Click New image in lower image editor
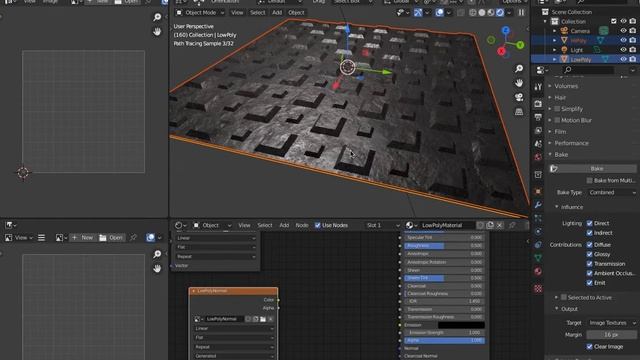Screen dimensions: 640x360 (83, 238)
